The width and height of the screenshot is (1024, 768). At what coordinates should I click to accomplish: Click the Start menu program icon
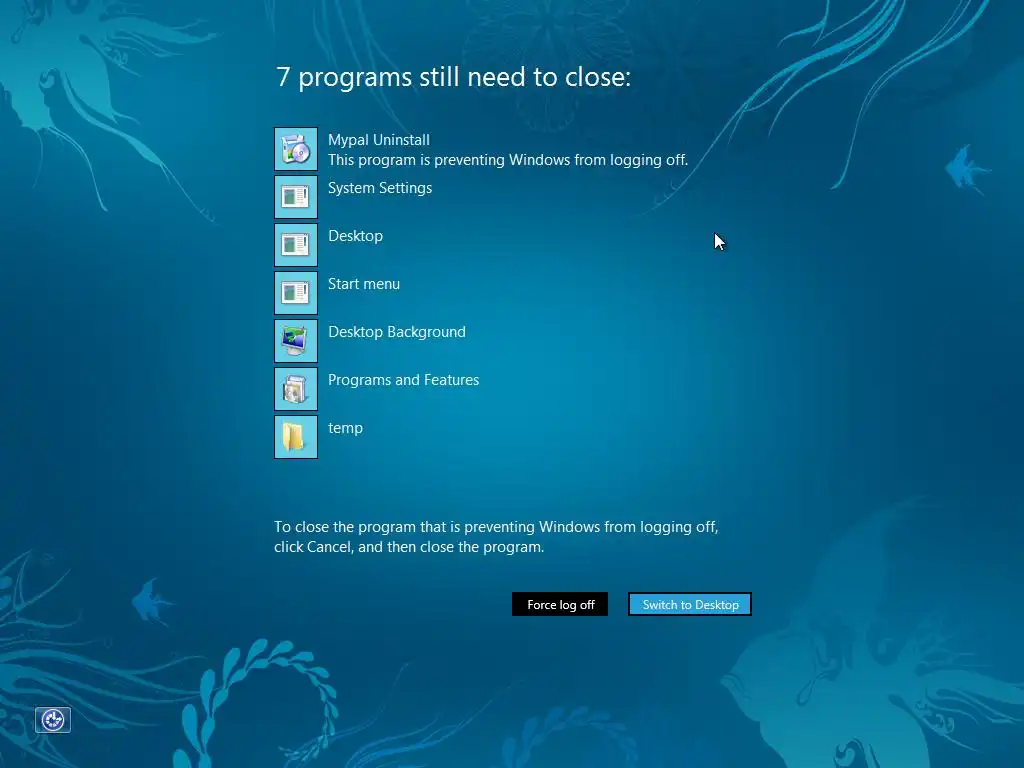[296, 293]
